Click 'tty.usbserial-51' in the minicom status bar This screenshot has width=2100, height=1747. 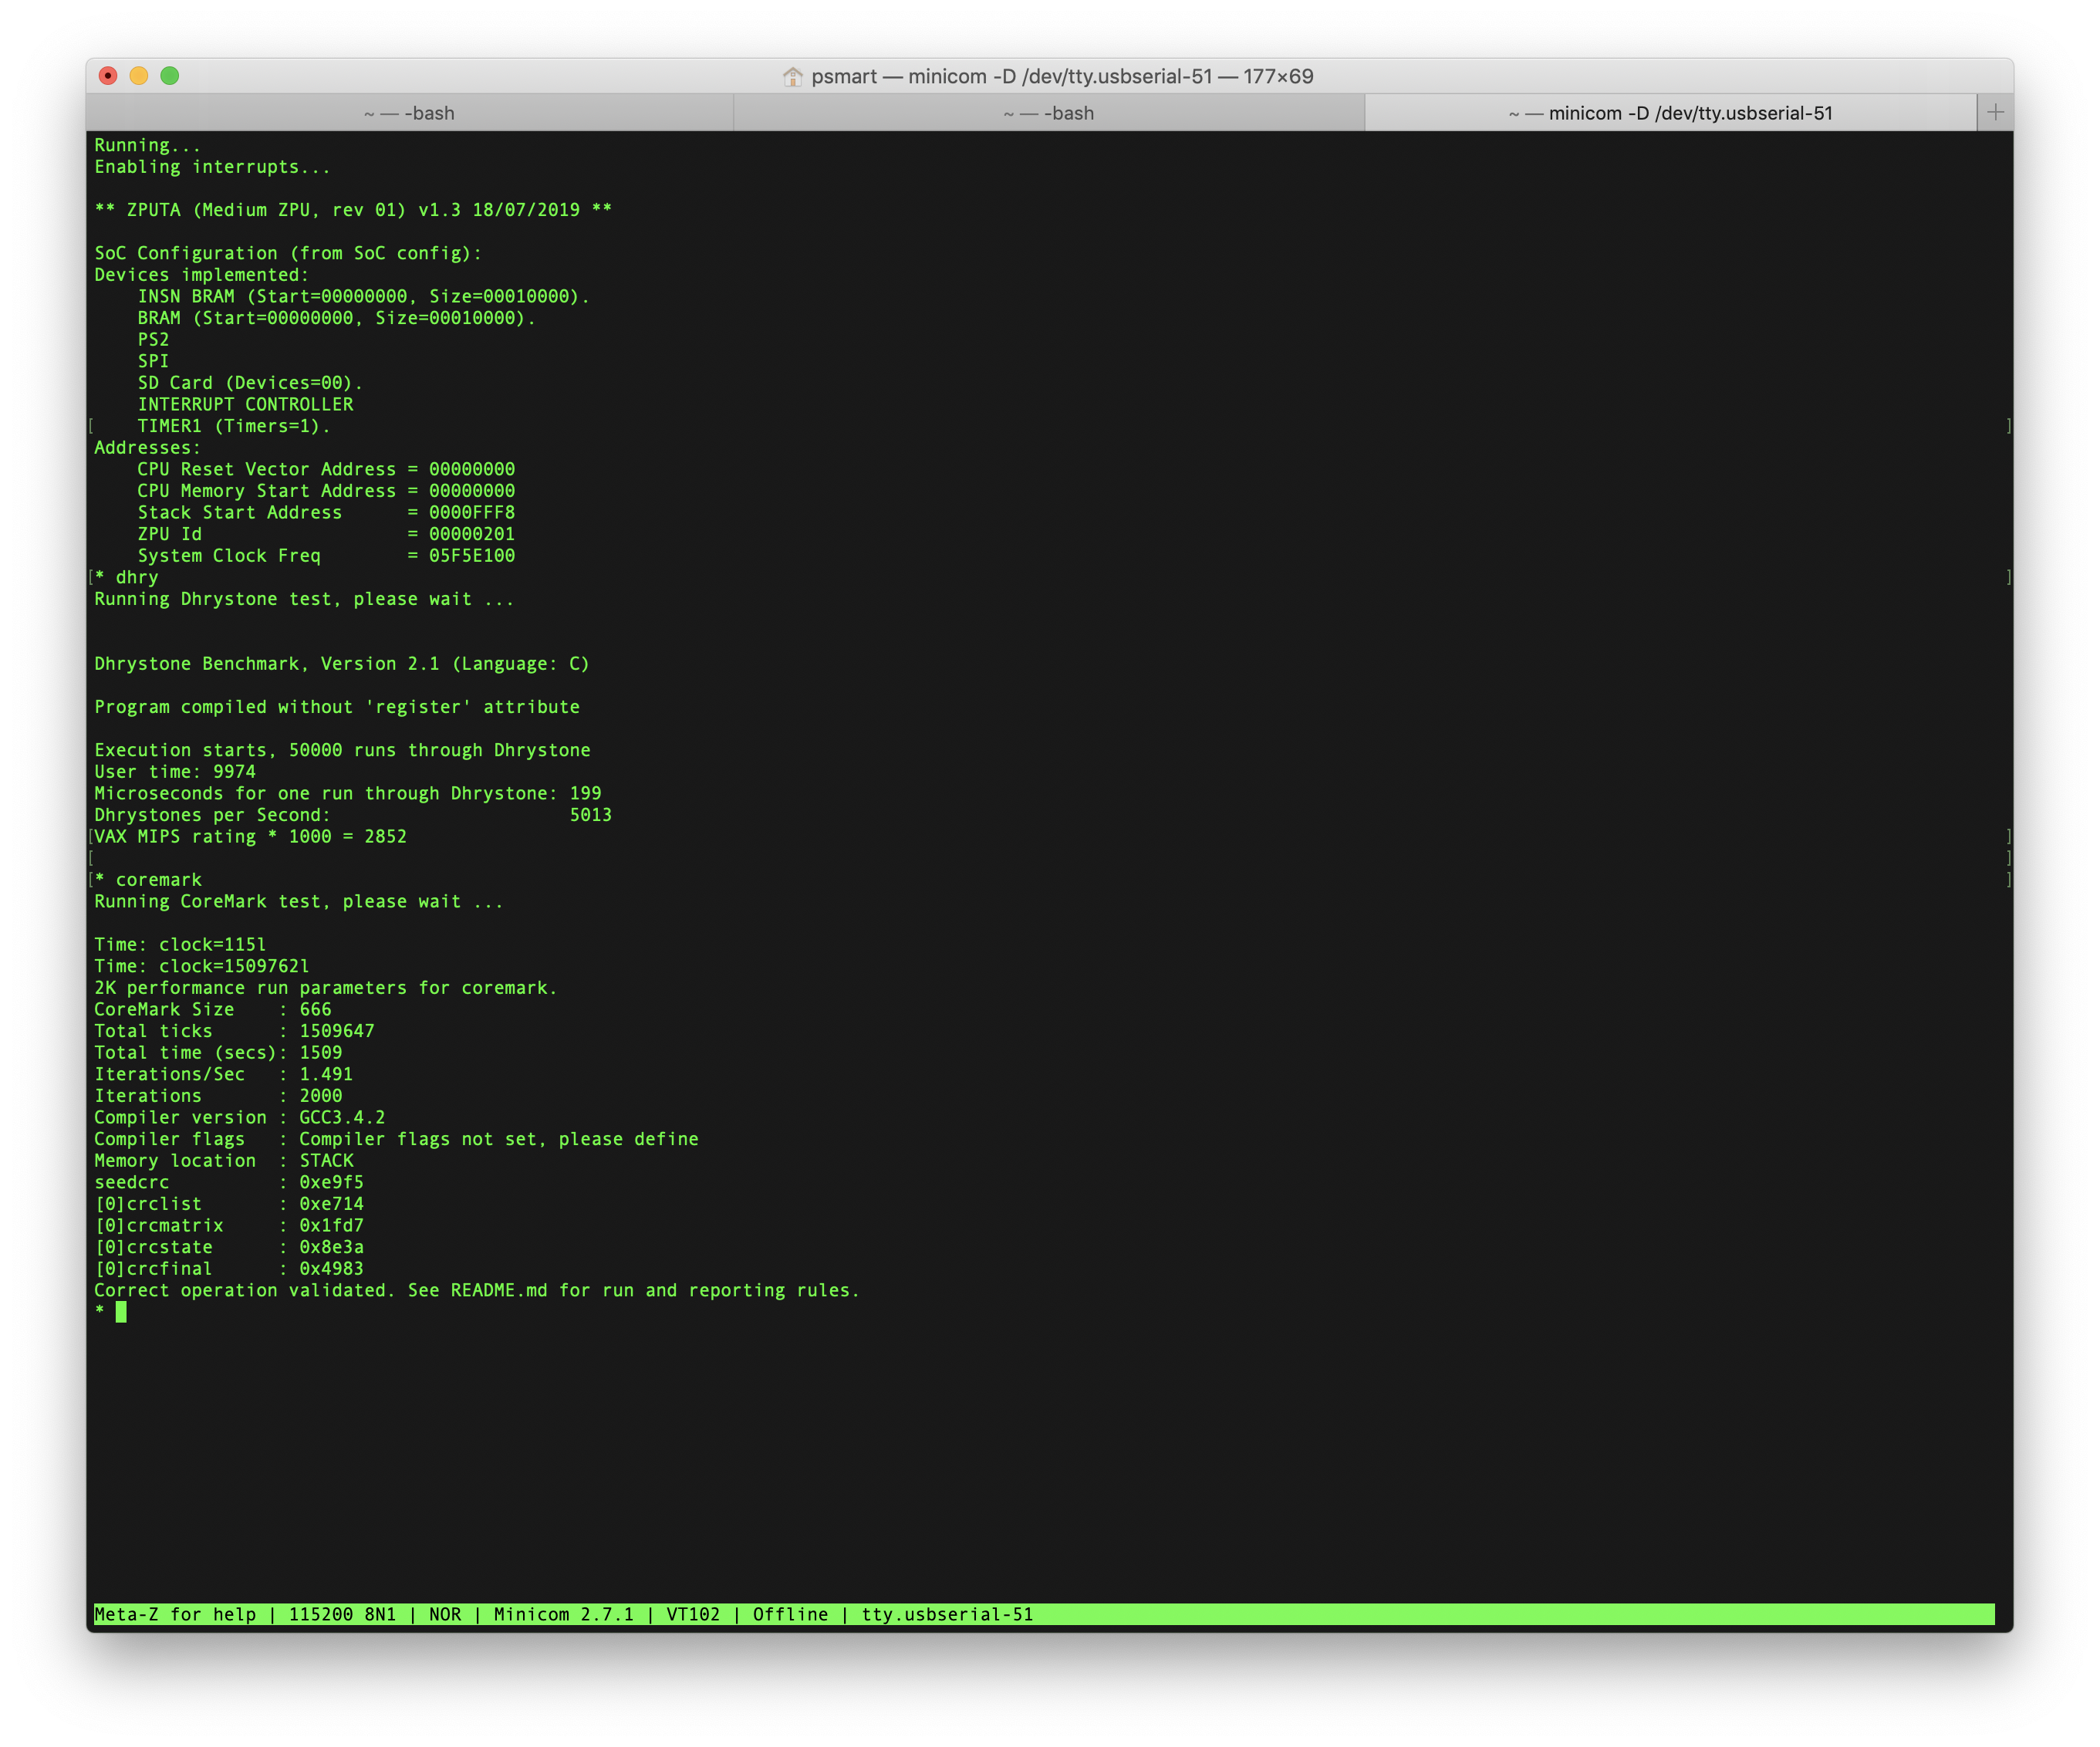947,1614
